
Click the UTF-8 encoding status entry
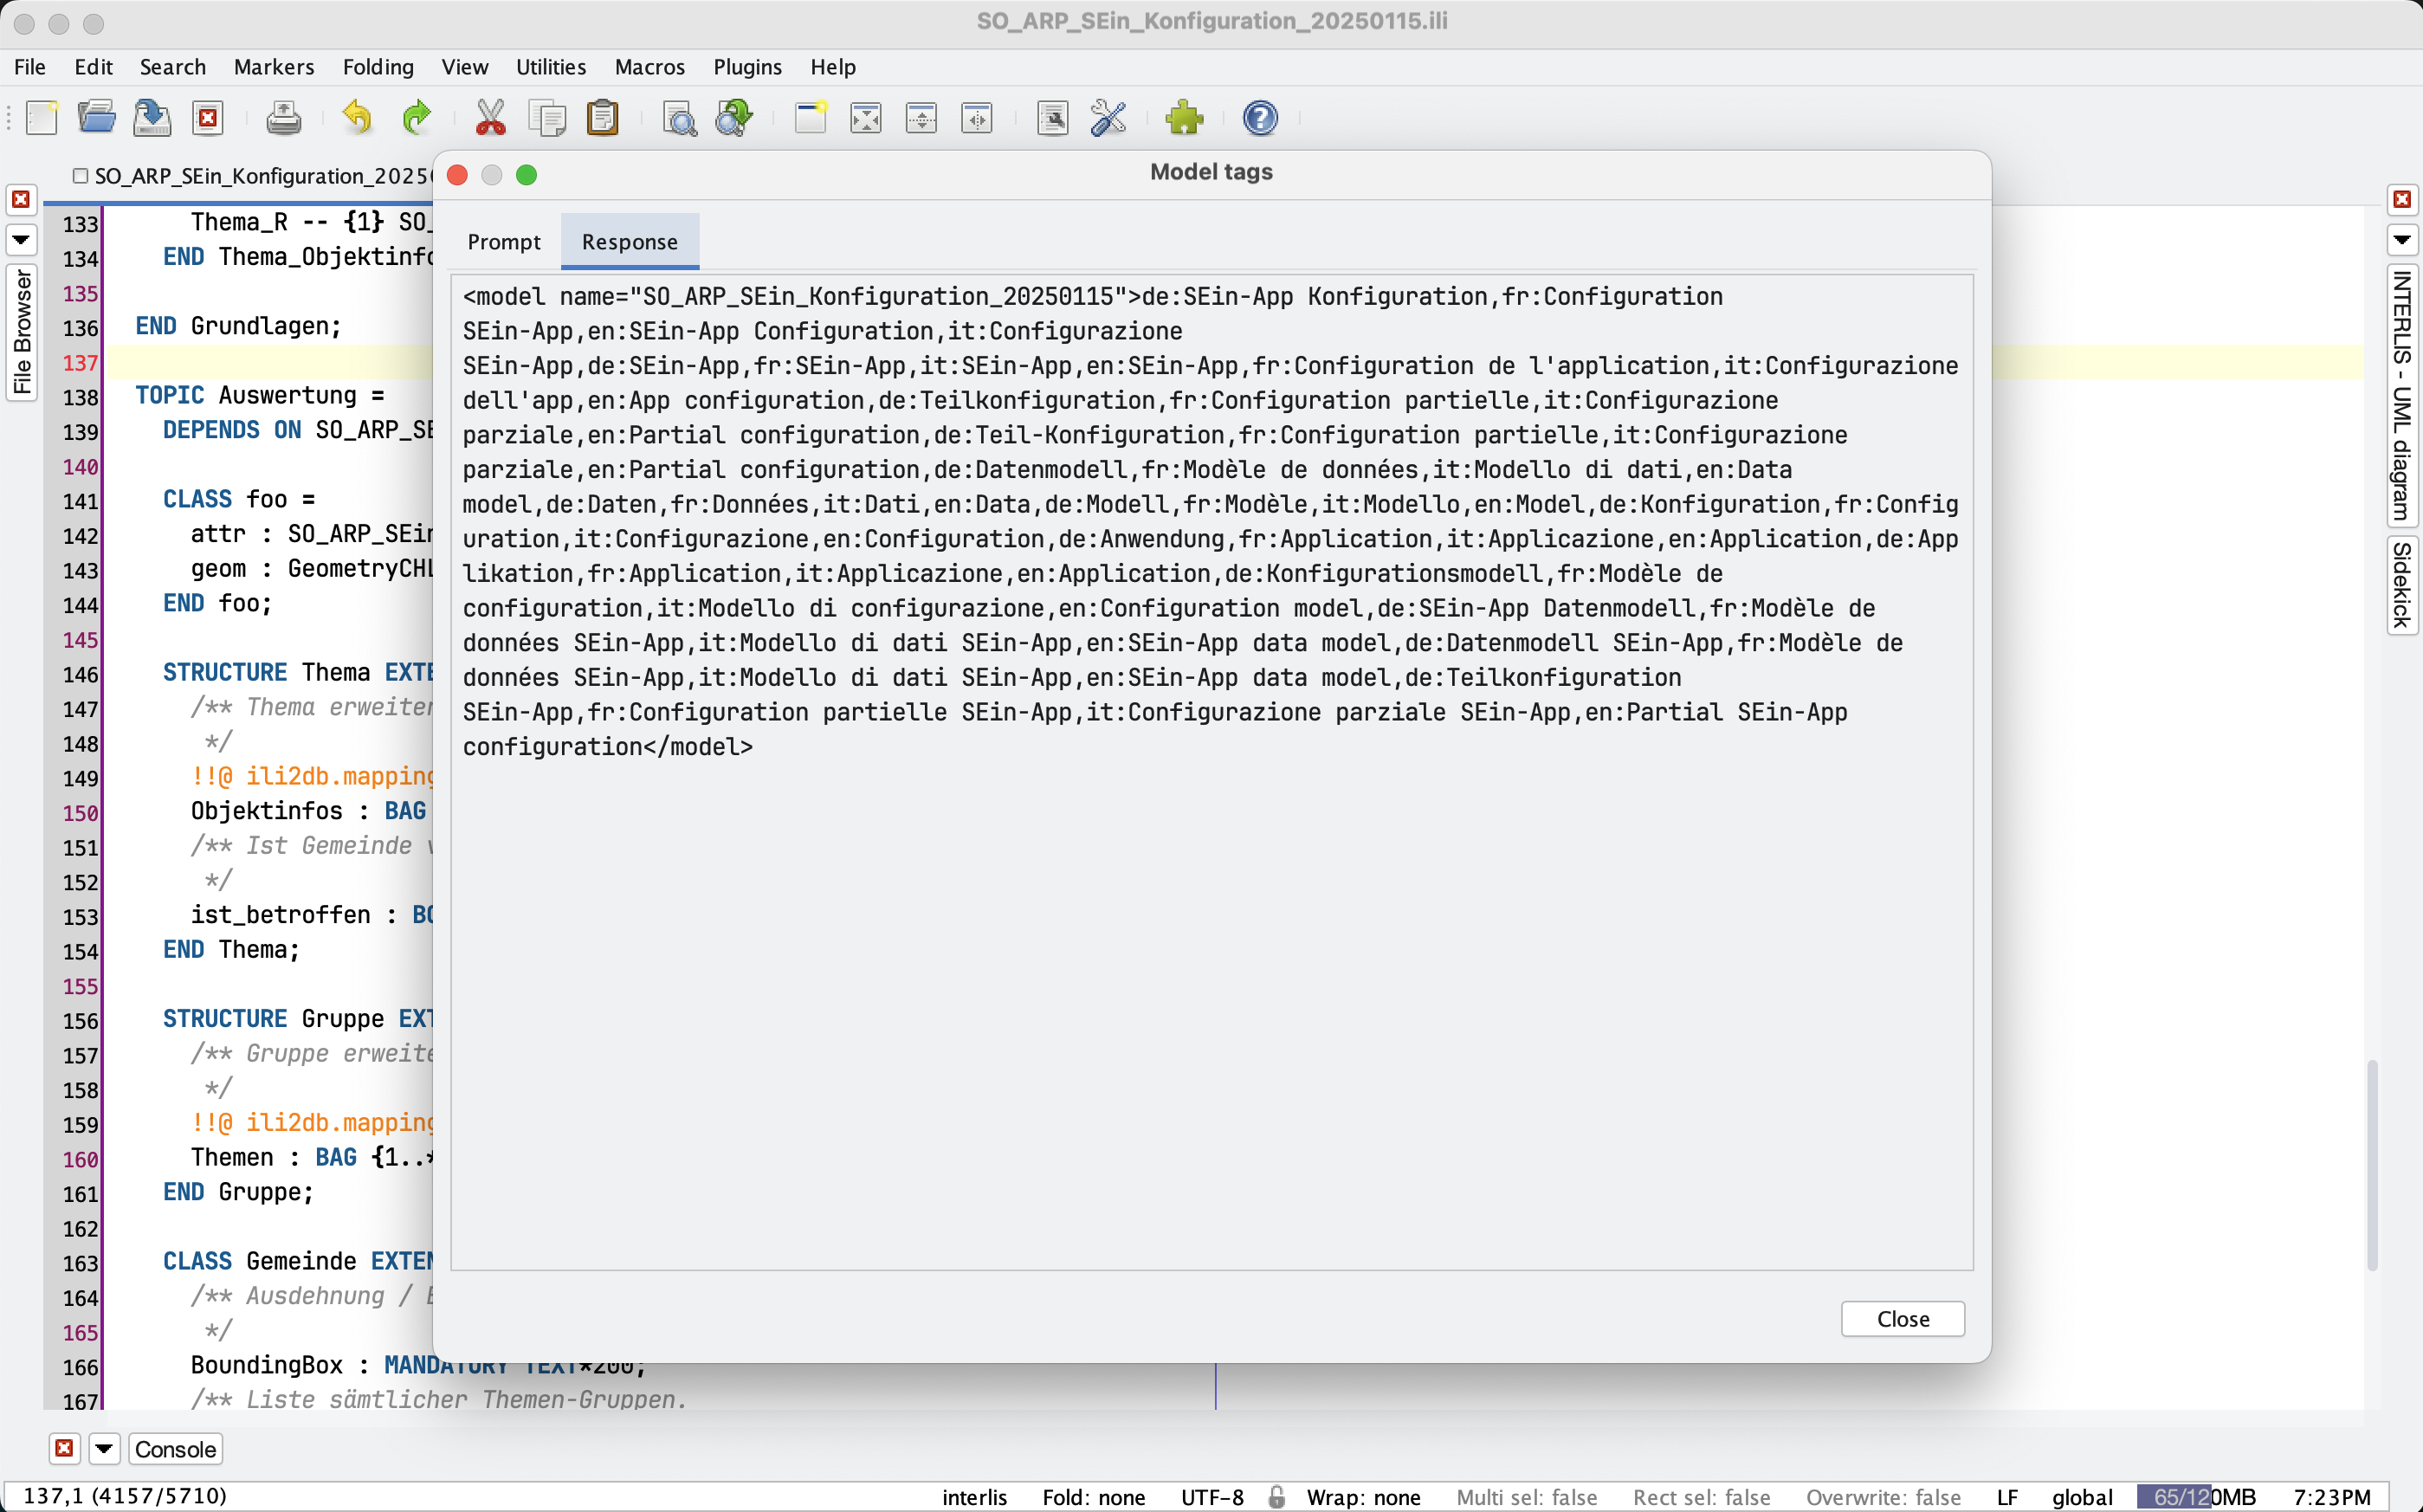click(x=1212, y=1496)
